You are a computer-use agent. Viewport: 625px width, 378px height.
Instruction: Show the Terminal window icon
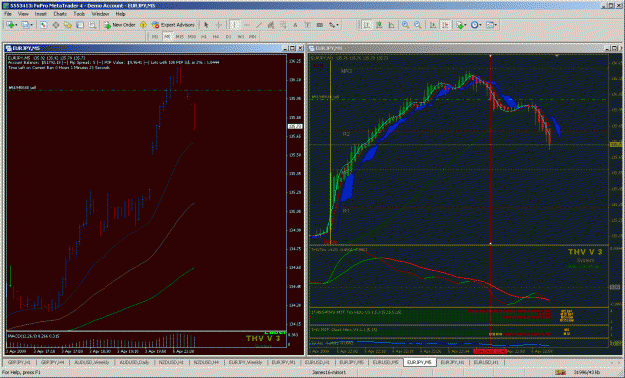[80, 25]
